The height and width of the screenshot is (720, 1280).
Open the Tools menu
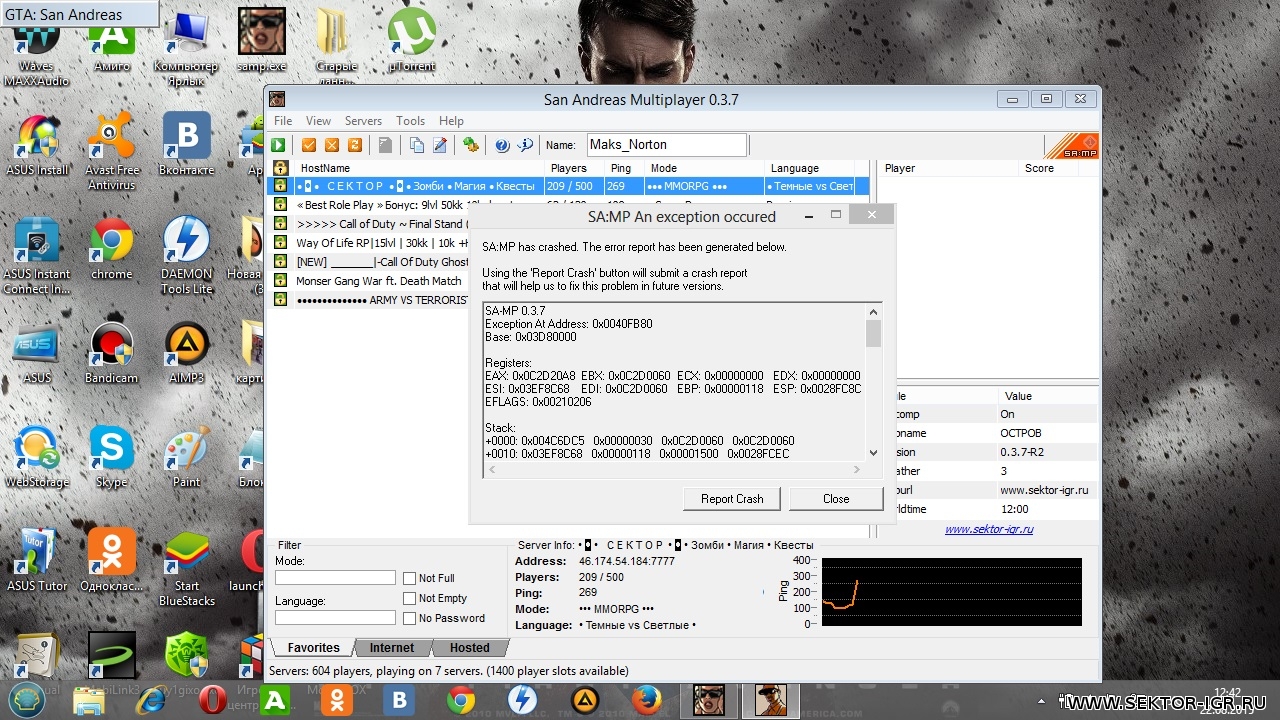[x=410, y=120]
